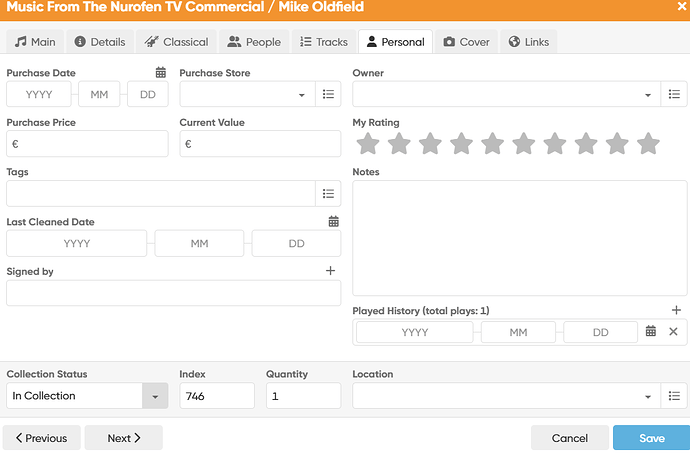The height and width of the screenshot is (457, 690).
Task: Click the Purchase Store list manager icon
Action: [328, 95]
